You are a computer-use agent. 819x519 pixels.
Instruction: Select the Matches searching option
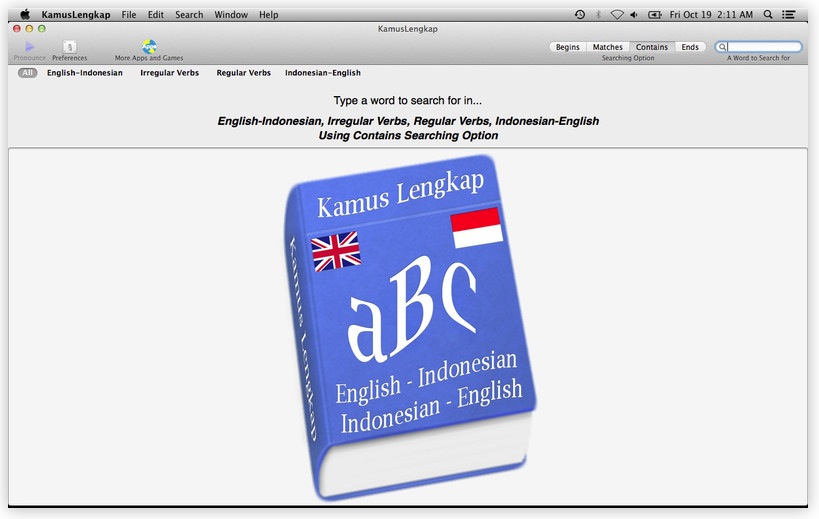[607, 47]
